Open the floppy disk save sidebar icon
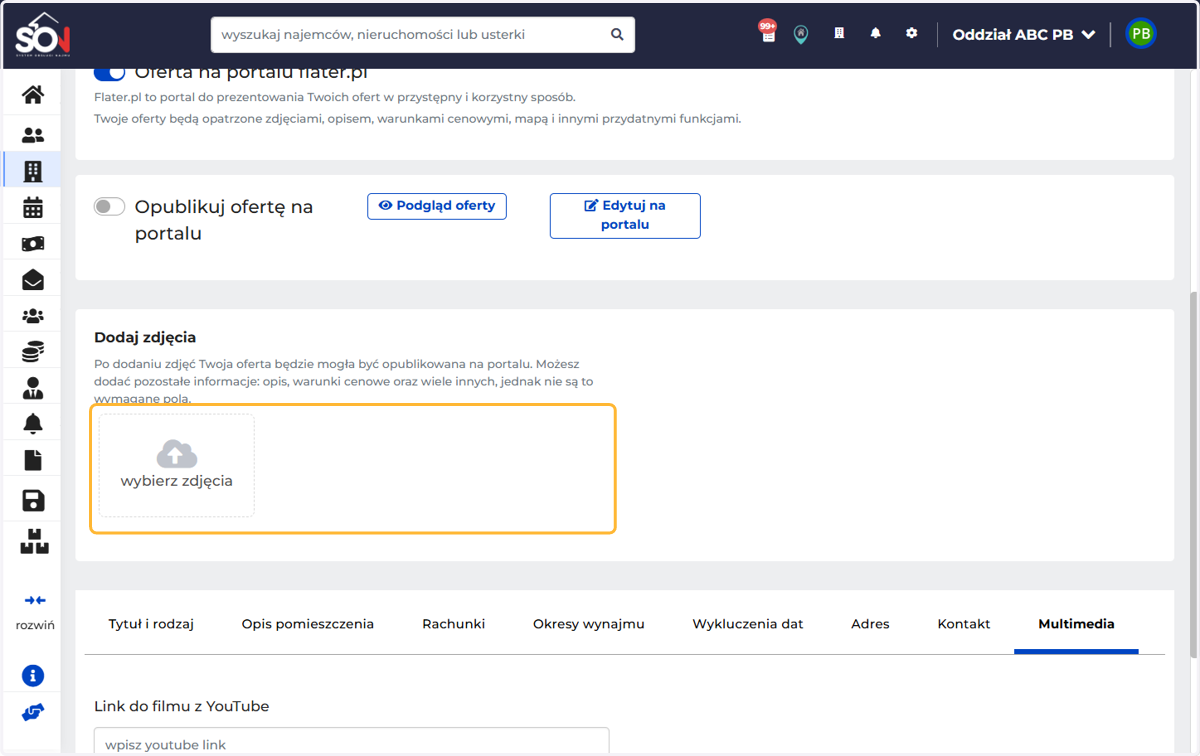The height and width of the screenshot is (756, 1200). (x=33, y=500)
